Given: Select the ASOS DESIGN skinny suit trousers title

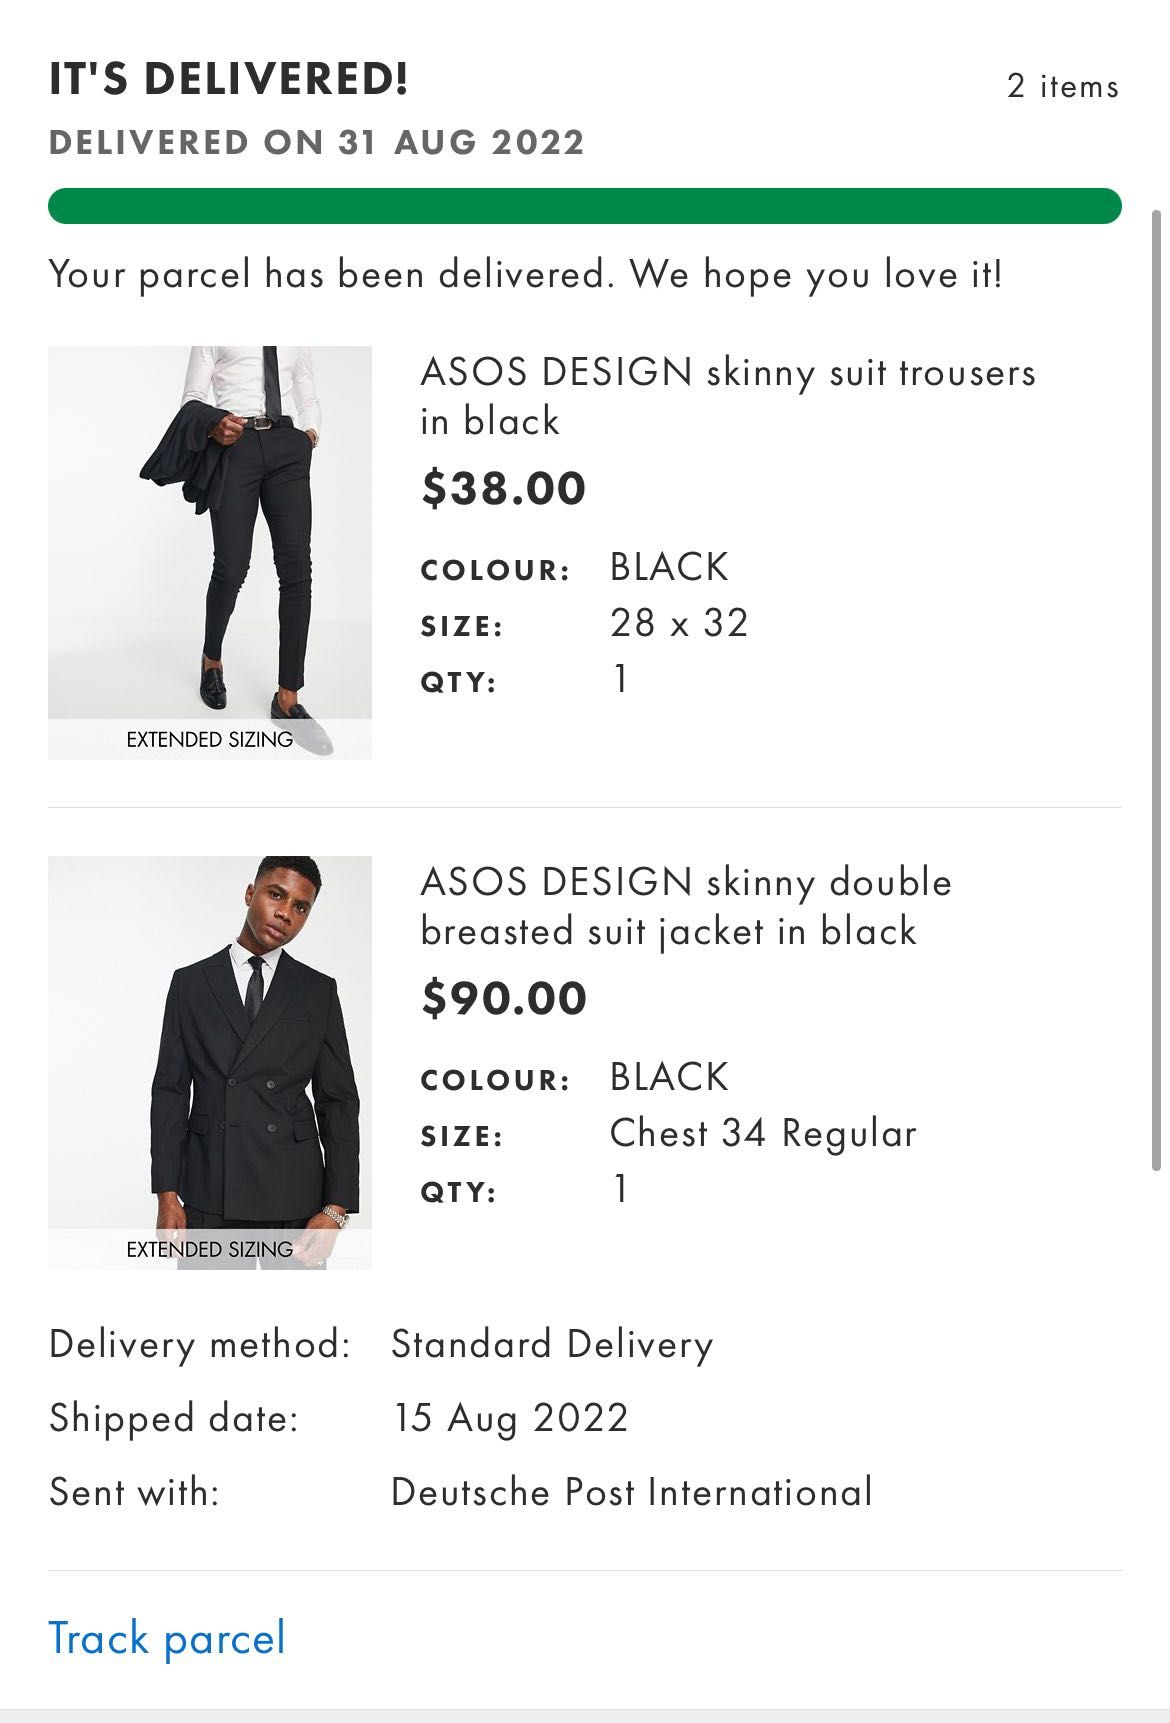Looking at the screenshot, I should coord(727,396).
